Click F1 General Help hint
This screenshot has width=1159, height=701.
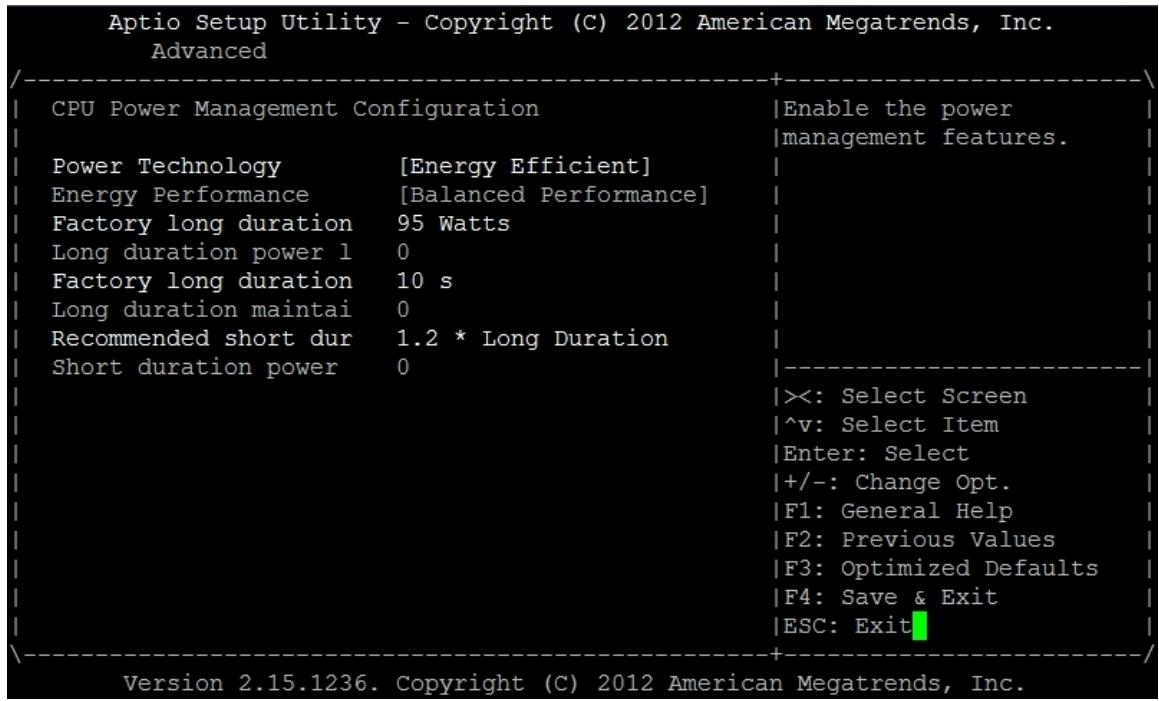(897, 511)
